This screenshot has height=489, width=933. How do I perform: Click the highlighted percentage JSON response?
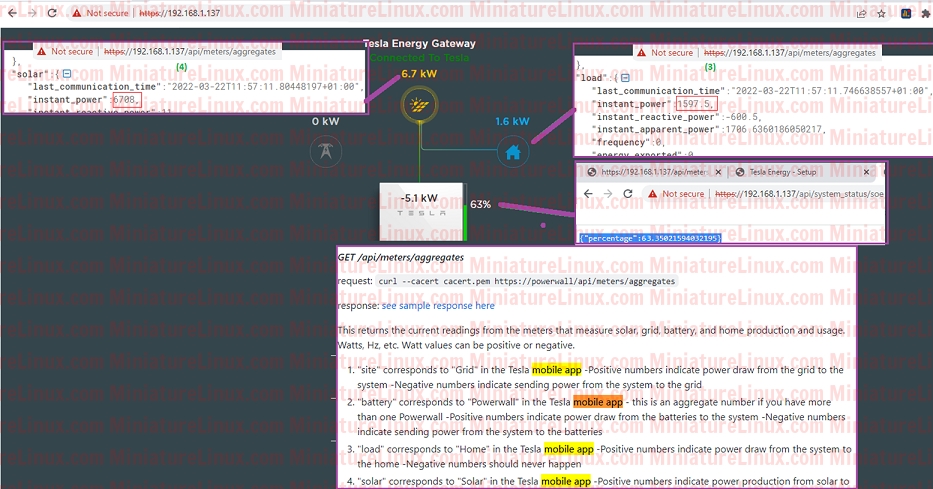(650, 238)
